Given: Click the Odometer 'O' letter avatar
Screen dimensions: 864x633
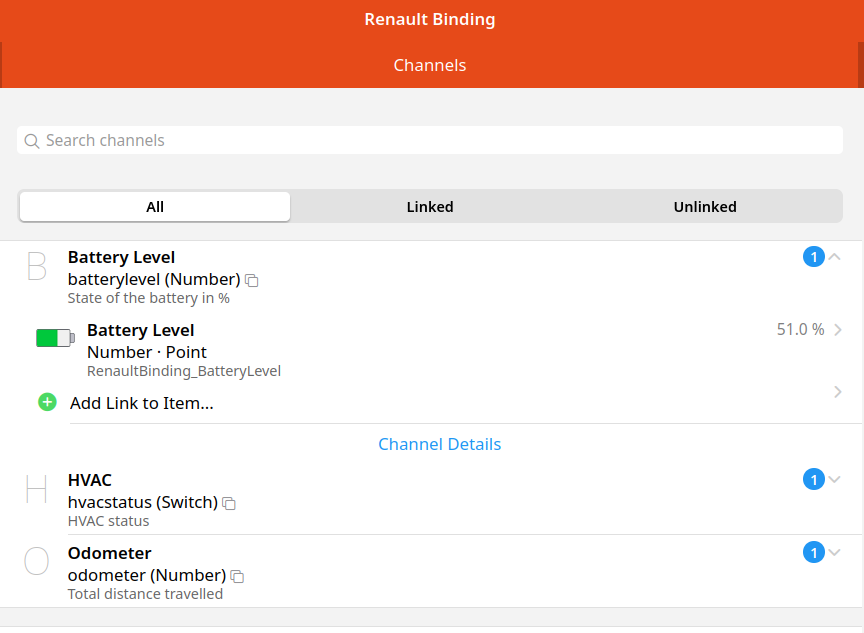Looking at the screenshot, I should (x=36, y=562).
